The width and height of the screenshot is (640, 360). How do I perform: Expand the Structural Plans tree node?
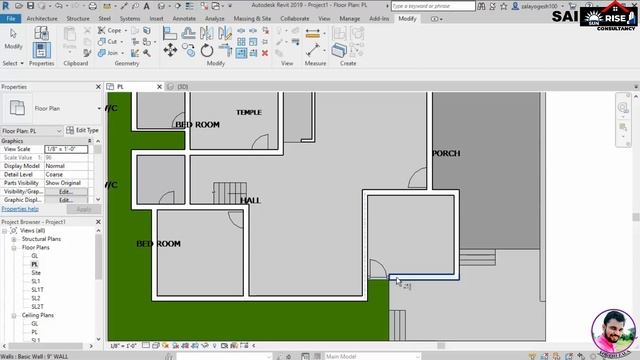pyautogui.click(x=14, y=239)
